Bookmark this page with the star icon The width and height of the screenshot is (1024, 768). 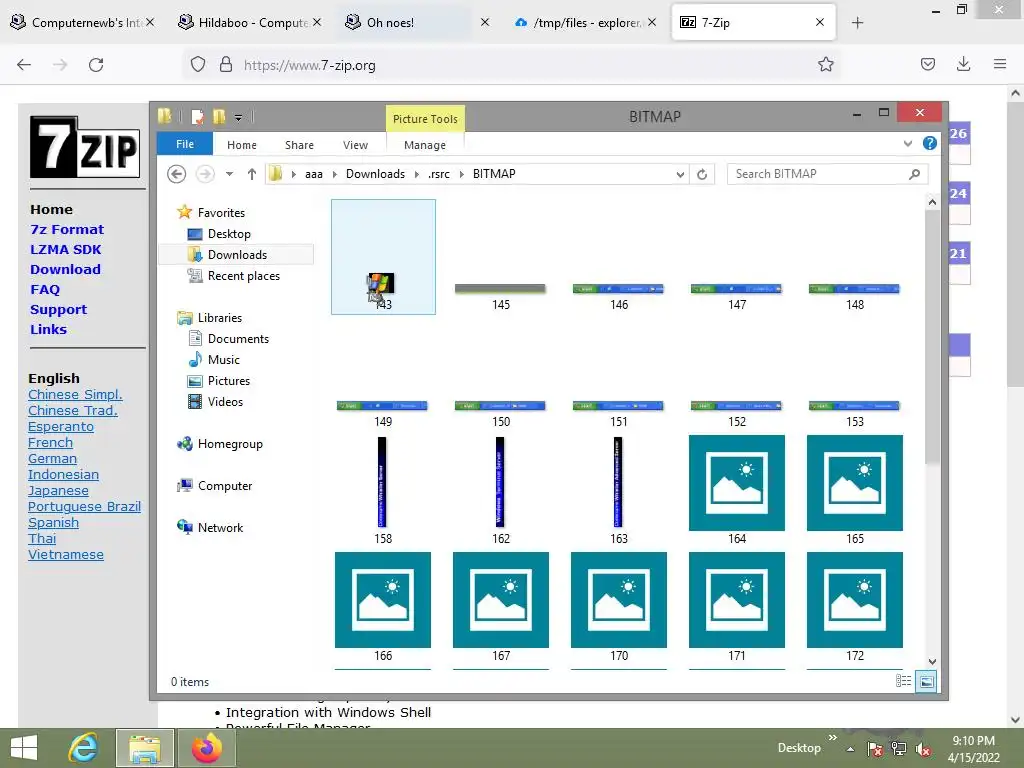[x=825, y=64]
